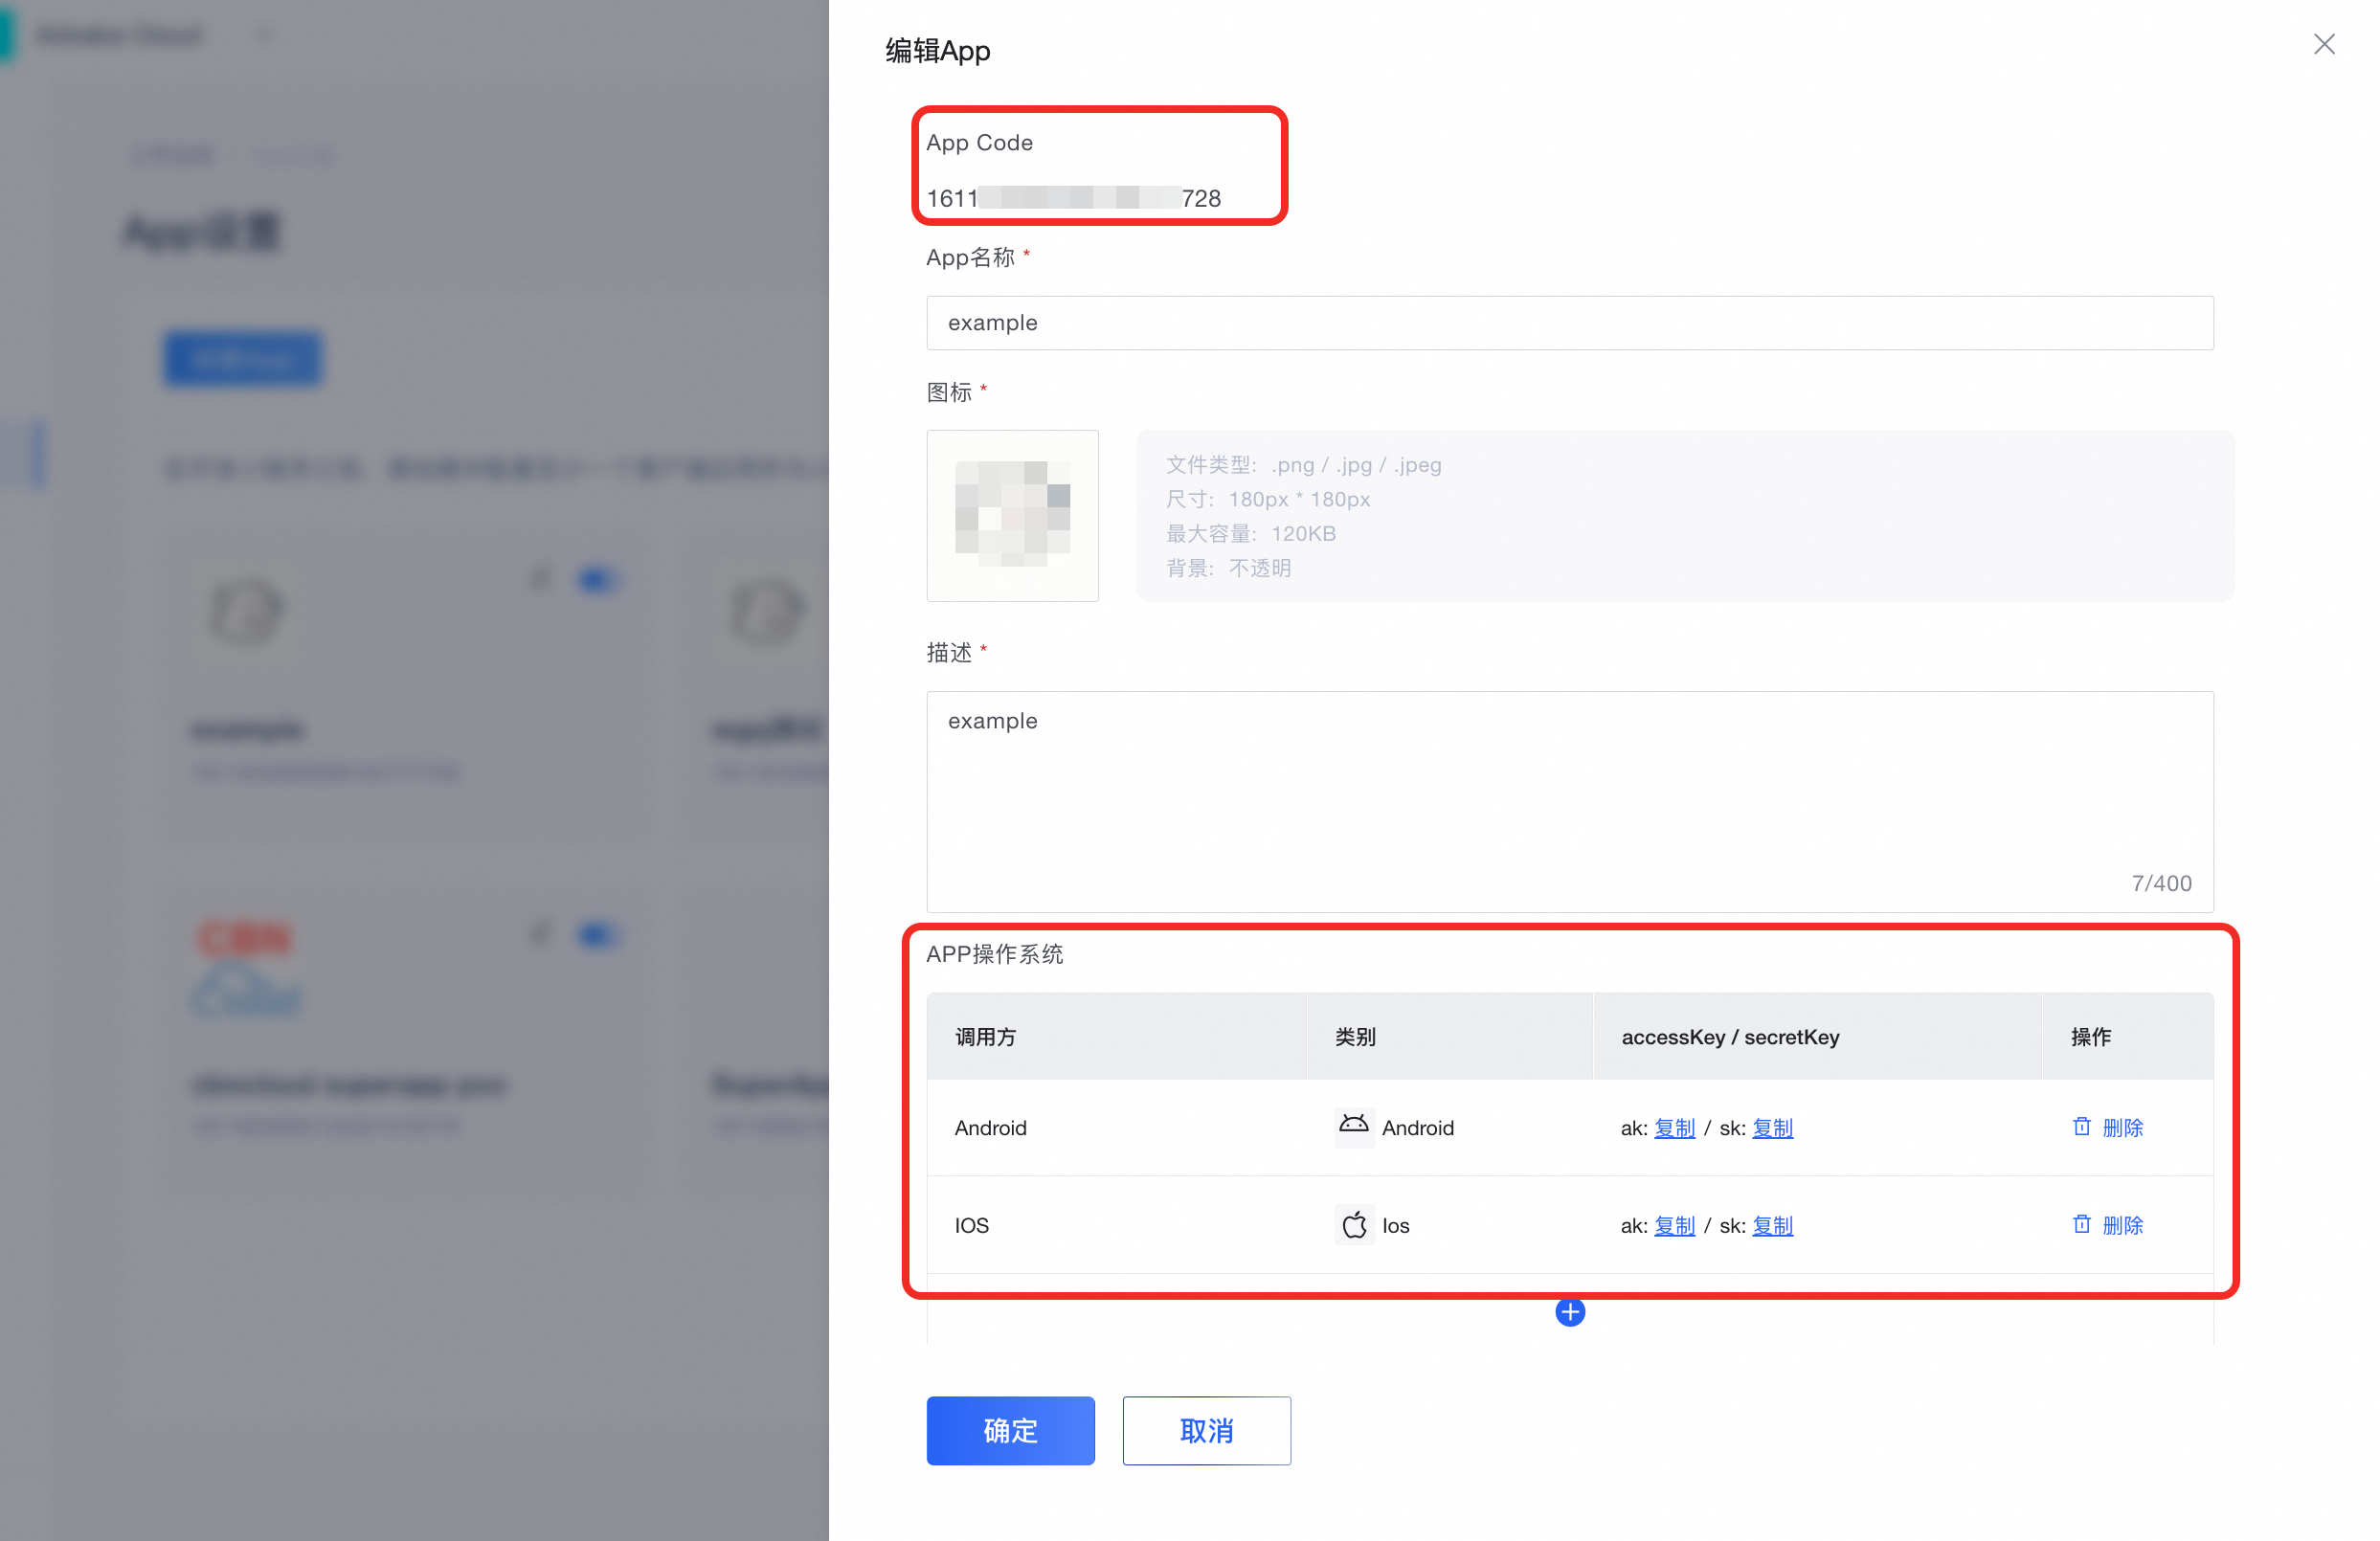The height and width of the screenshot is (1541, 2380).
Task: Click the 取消 button to cancel
Action: 1206,1430
